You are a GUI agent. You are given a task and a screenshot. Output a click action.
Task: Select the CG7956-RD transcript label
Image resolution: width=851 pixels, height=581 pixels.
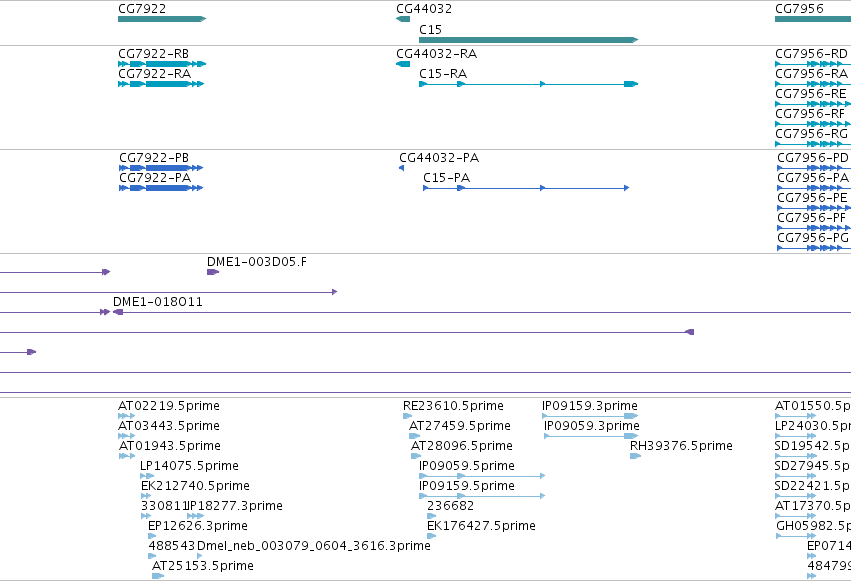tap(811, 54)
